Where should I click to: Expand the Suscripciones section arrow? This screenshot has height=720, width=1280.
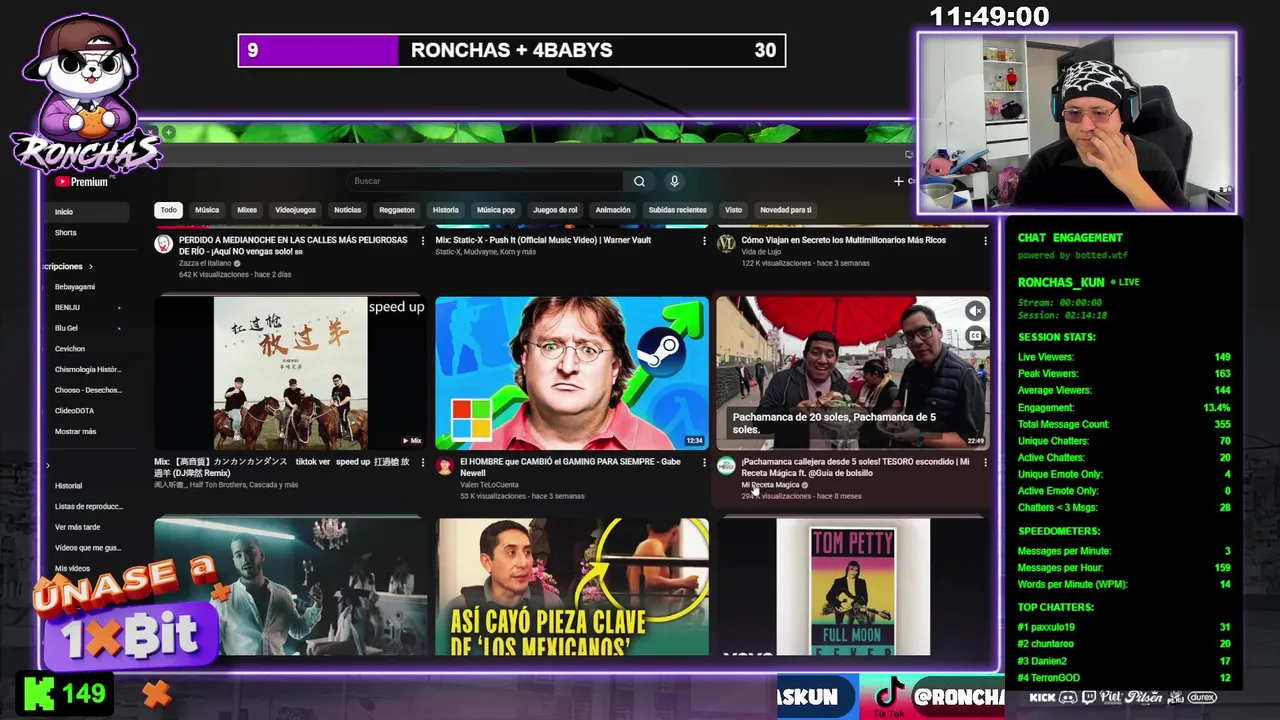91,266
